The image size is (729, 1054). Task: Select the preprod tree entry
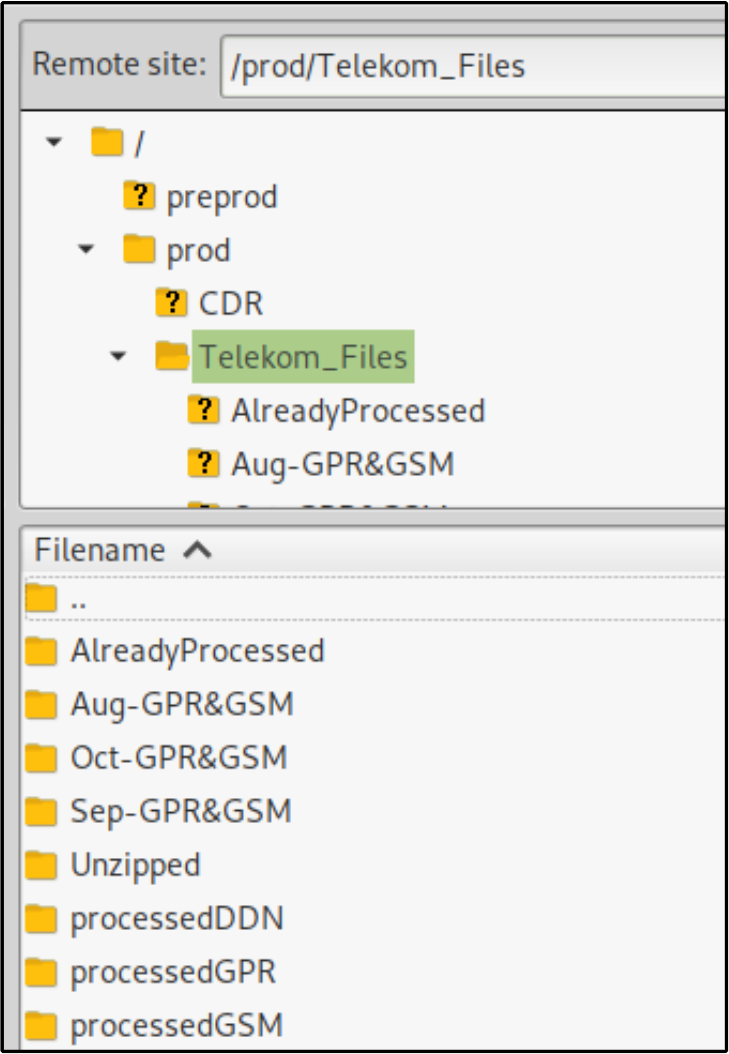[x=221, y=196]
